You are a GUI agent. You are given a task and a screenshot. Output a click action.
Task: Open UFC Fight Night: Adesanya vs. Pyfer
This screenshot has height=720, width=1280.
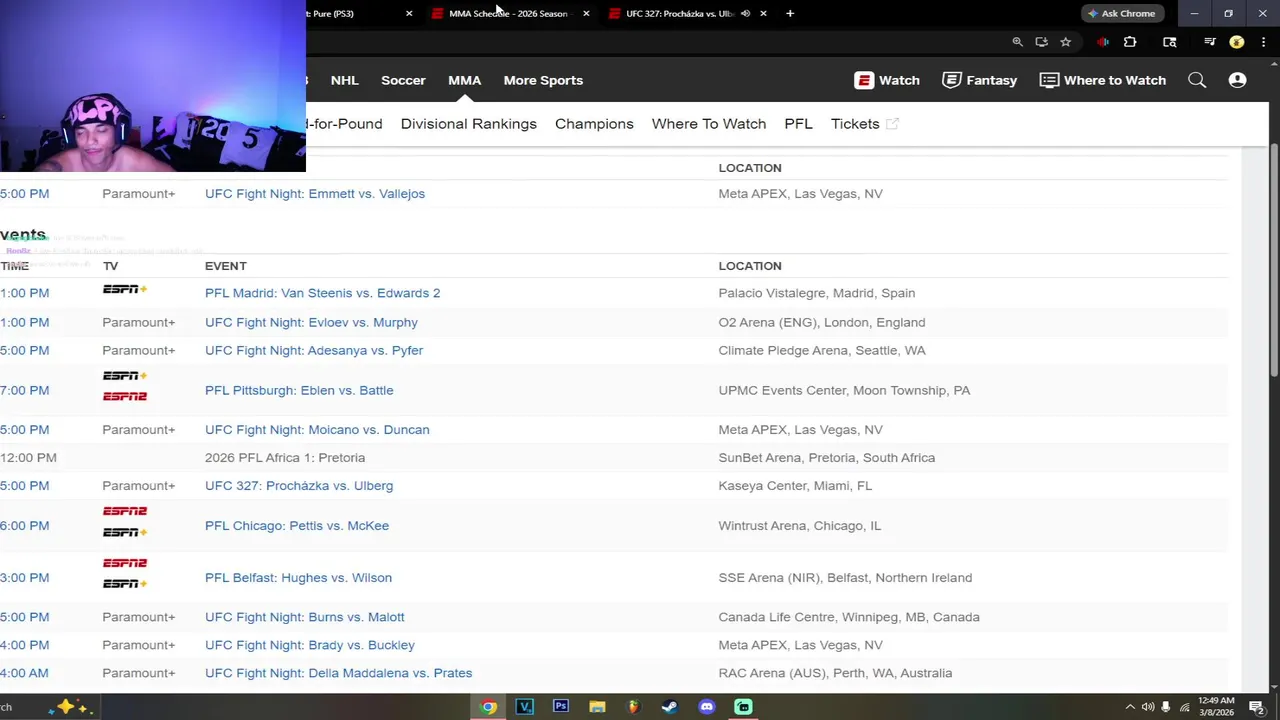pyautogui.click(x=314, y=350)
